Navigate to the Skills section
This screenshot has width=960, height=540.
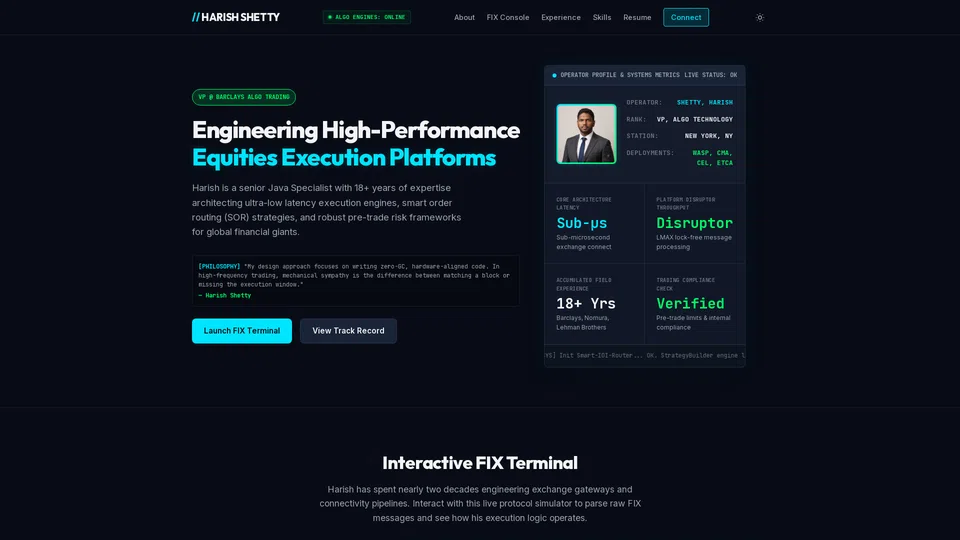coord(602,17)
